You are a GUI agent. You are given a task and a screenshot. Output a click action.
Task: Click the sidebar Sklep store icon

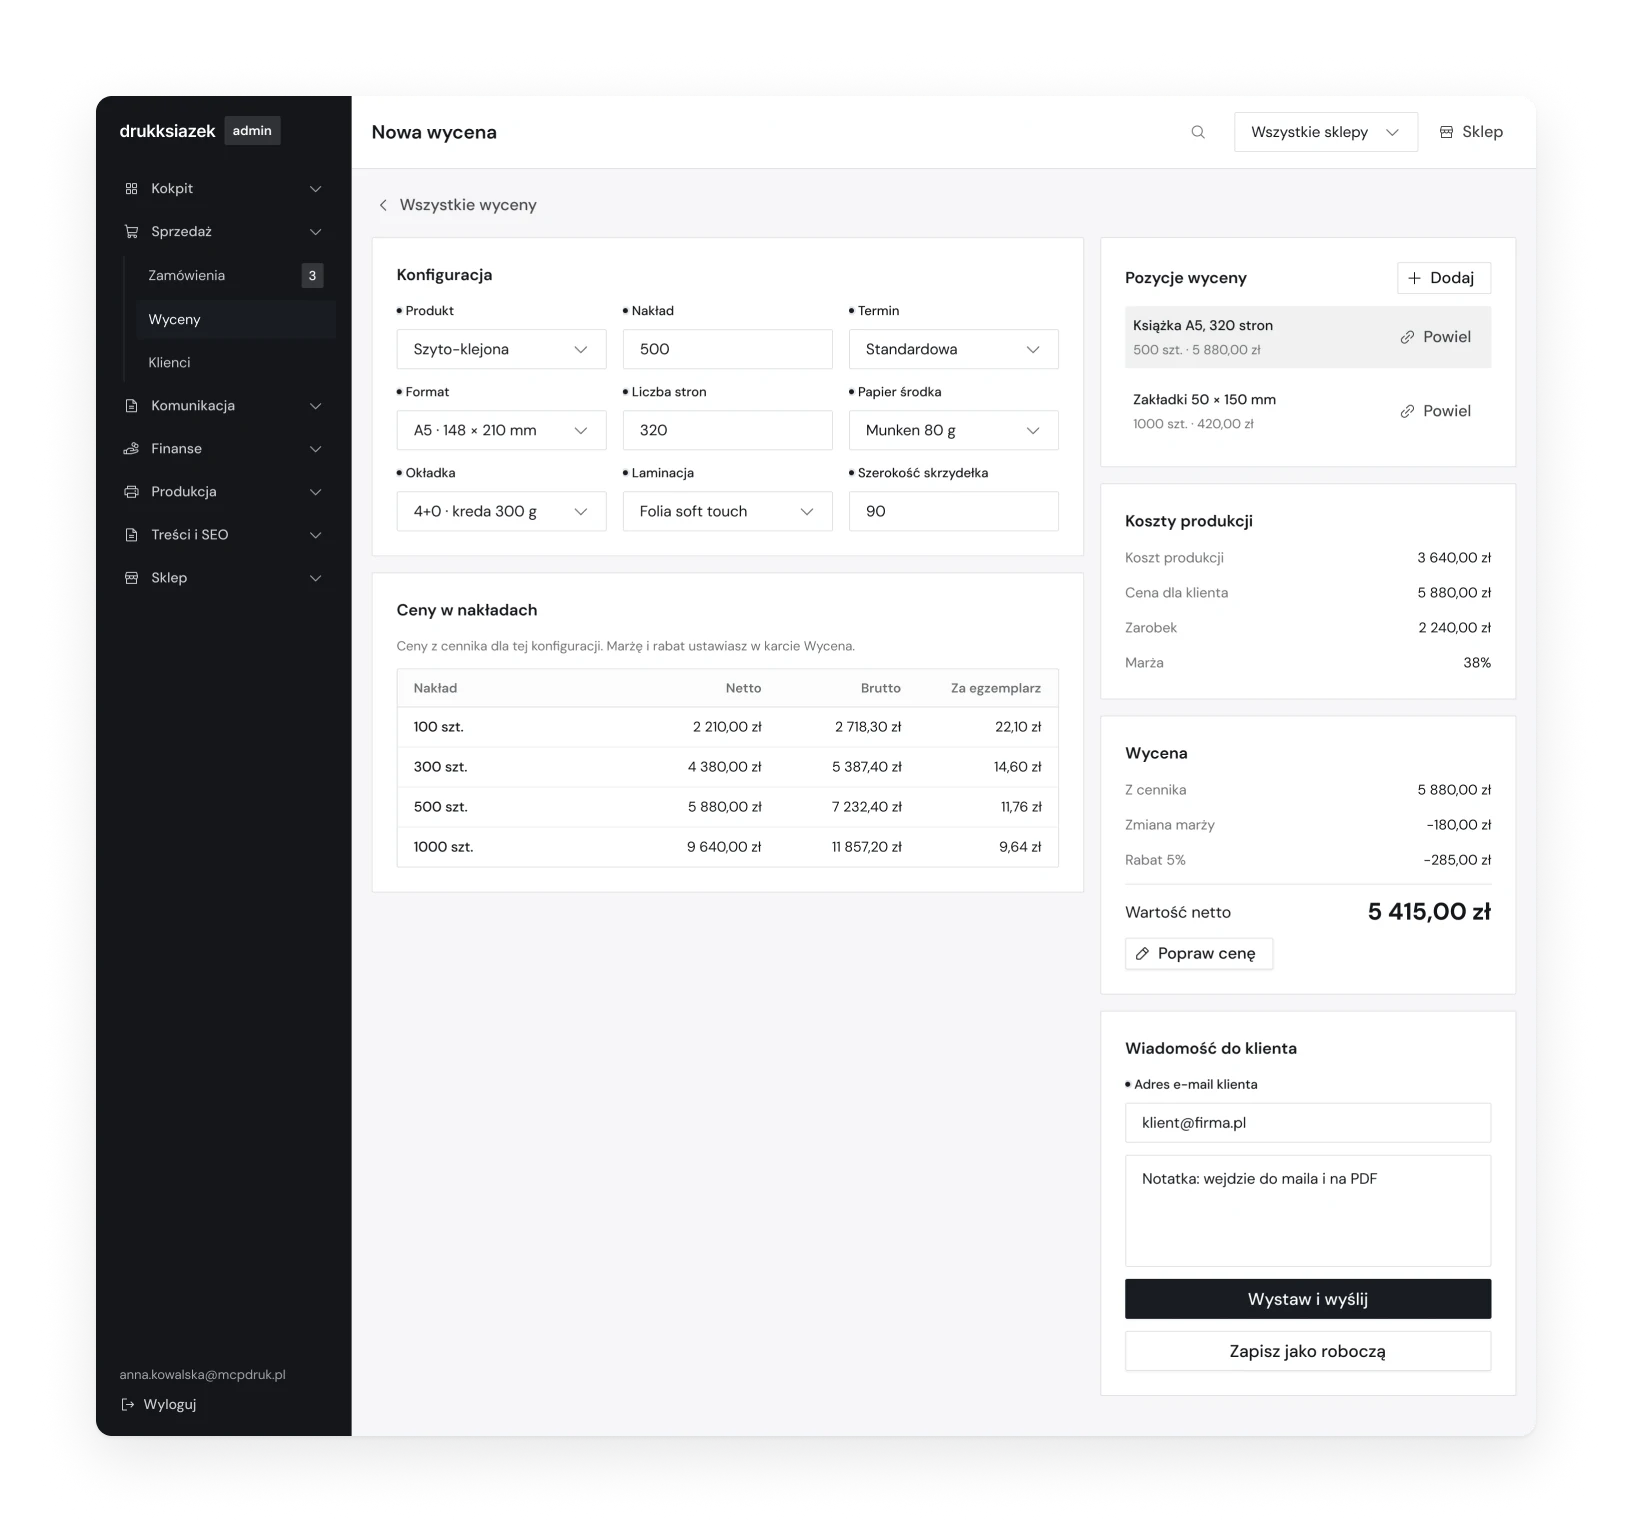click(x=131, y=578)
